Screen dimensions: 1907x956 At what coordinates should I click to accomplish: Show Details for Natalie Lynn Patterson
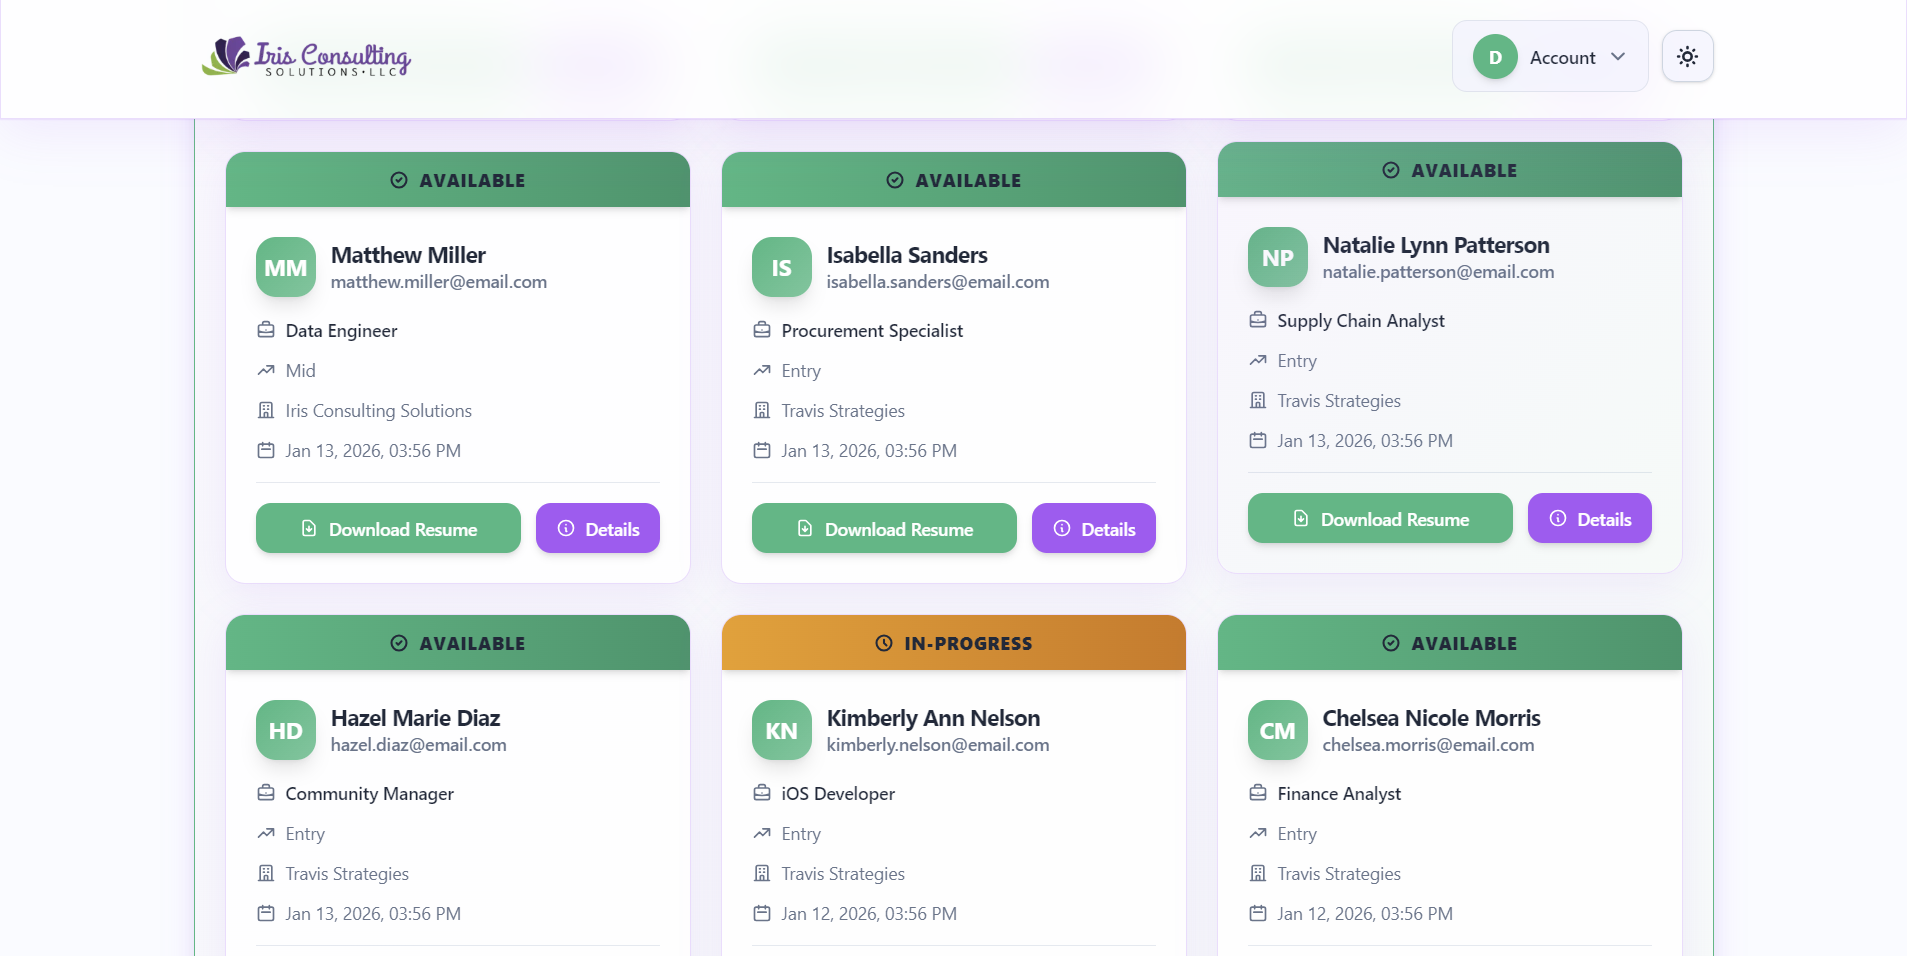[1589, 518]
